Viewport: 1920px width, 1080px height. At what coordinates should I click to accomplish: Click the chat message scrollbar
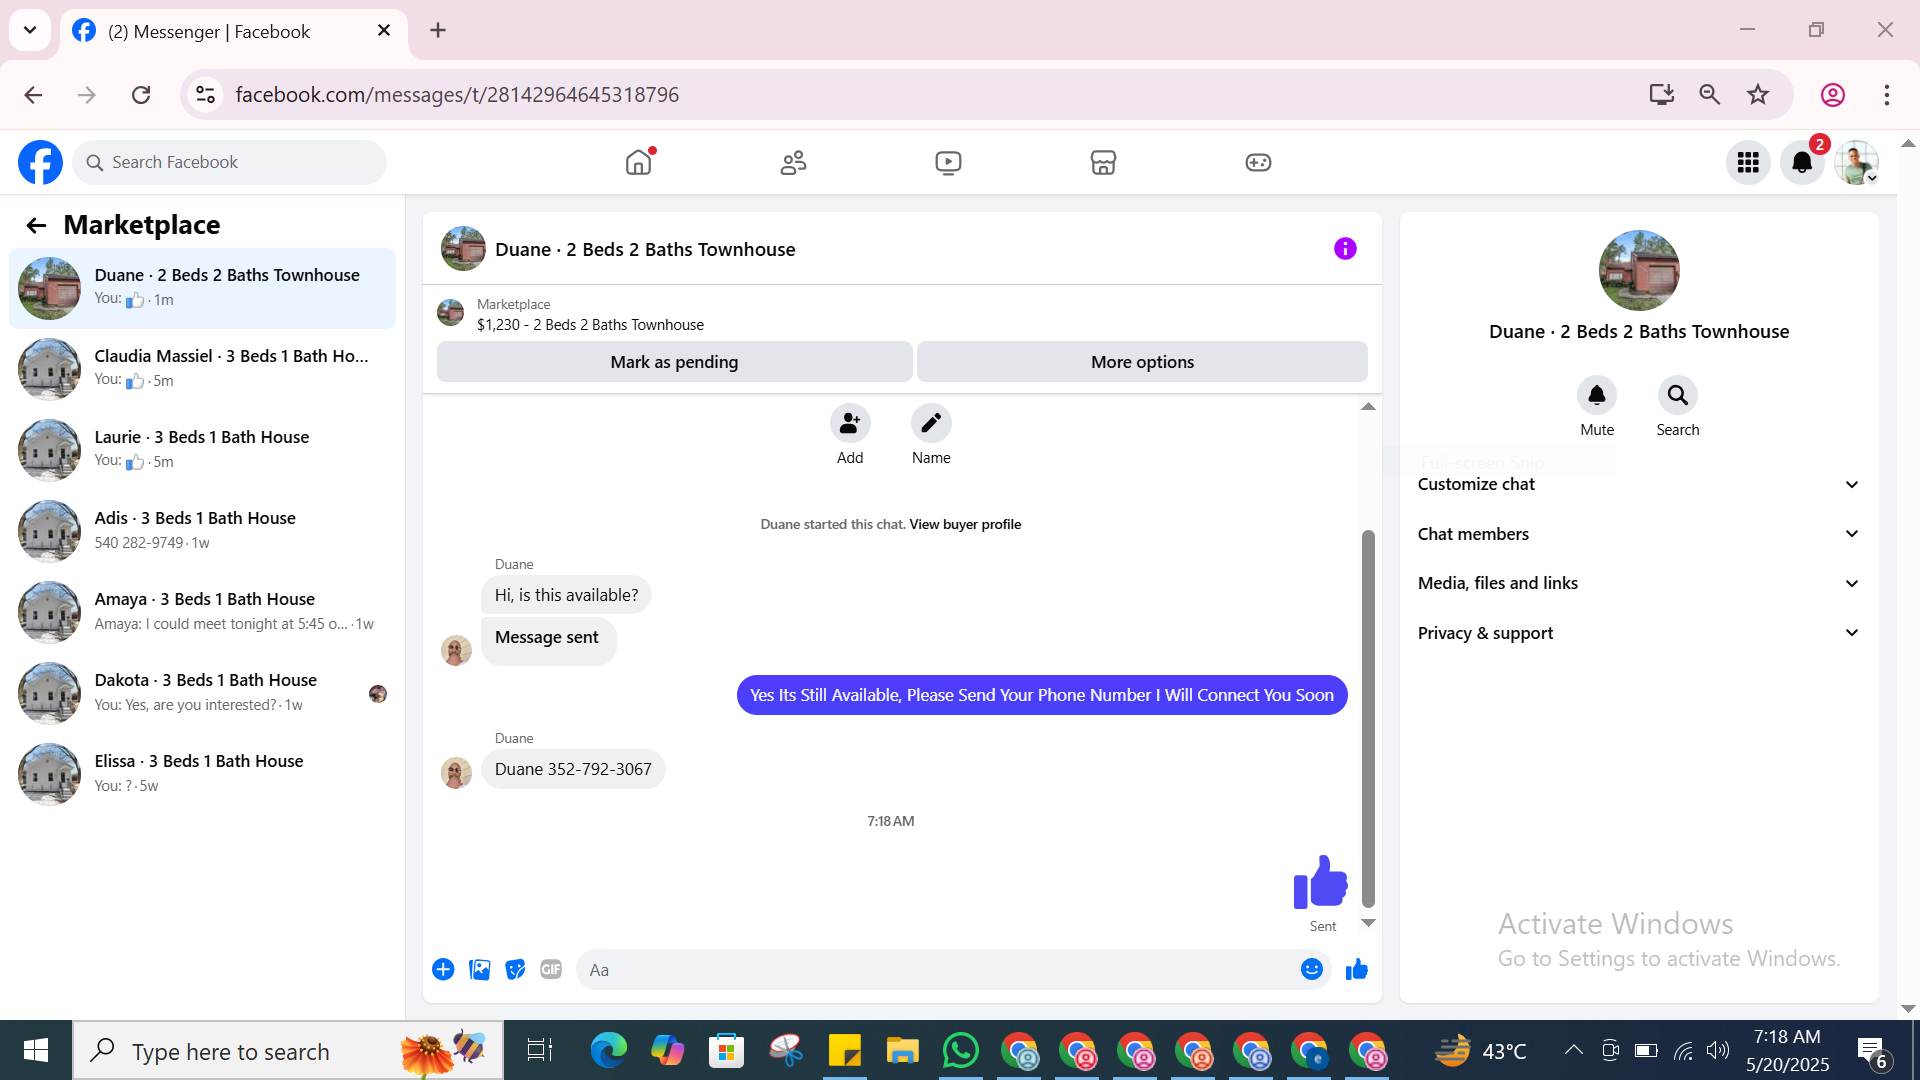pos(1368,716)
